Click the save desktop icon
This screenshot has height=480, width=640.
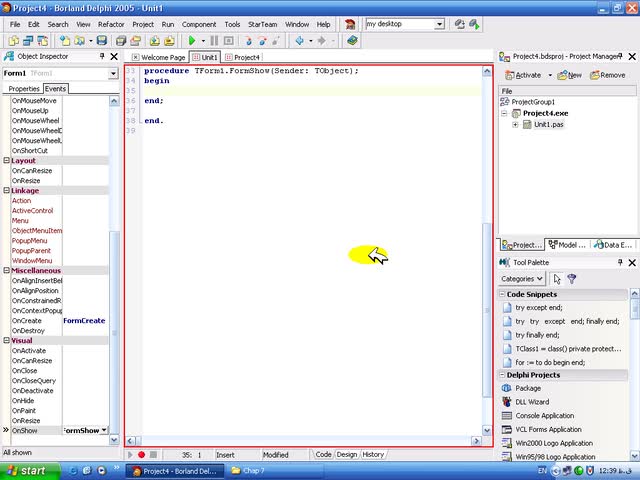coord(460,24)
